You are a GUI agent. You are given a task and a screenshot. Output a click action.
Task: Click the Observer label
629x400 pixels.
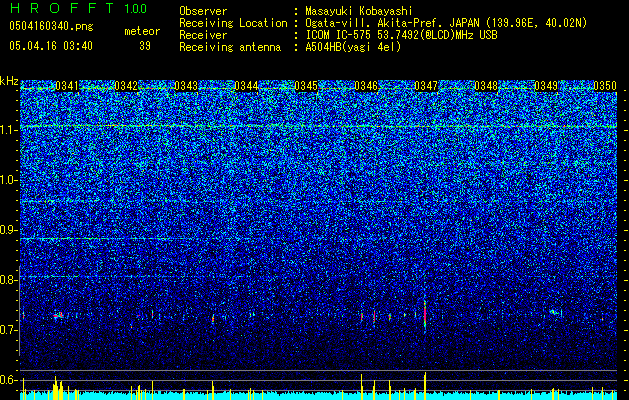click(x=203, y=11)
